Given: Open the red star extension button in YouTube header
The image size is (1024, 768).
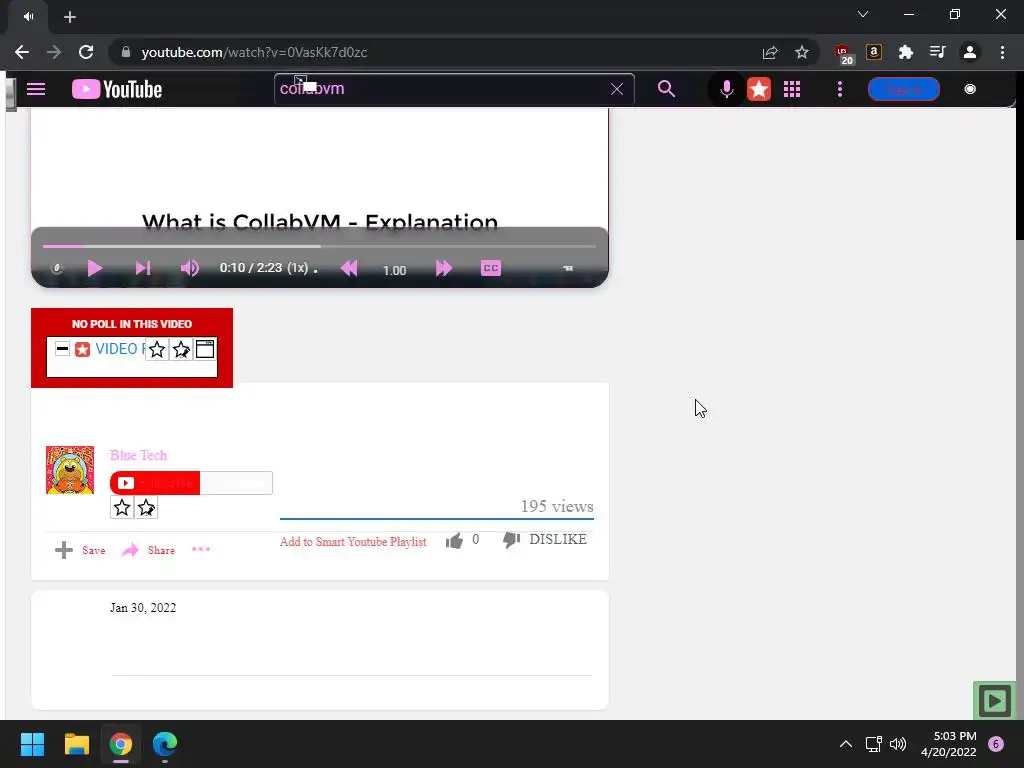Looking at the screenshot, I should (x=759, y=89).
